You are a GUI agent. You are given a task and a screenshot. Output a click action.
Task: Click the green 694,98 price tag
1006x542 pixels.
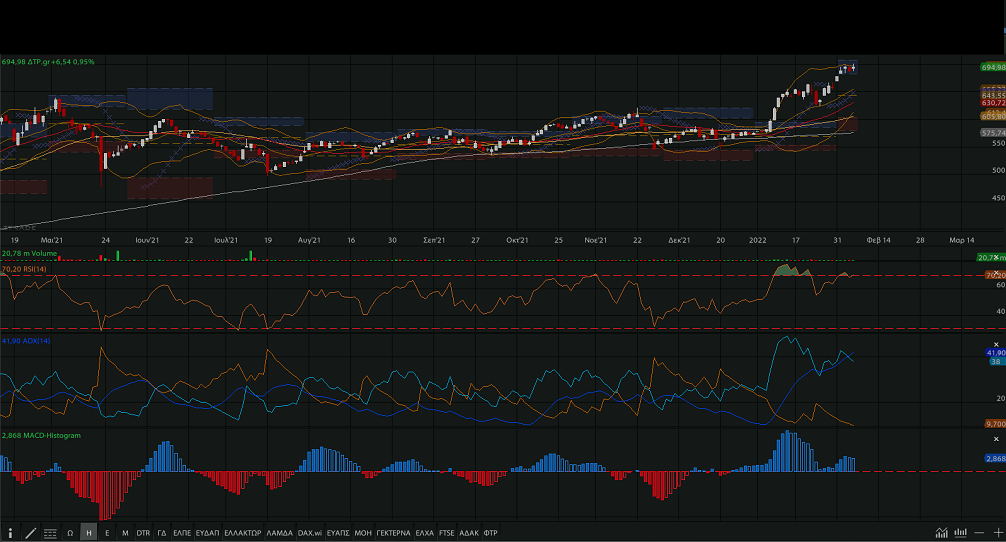click(992, 67)
